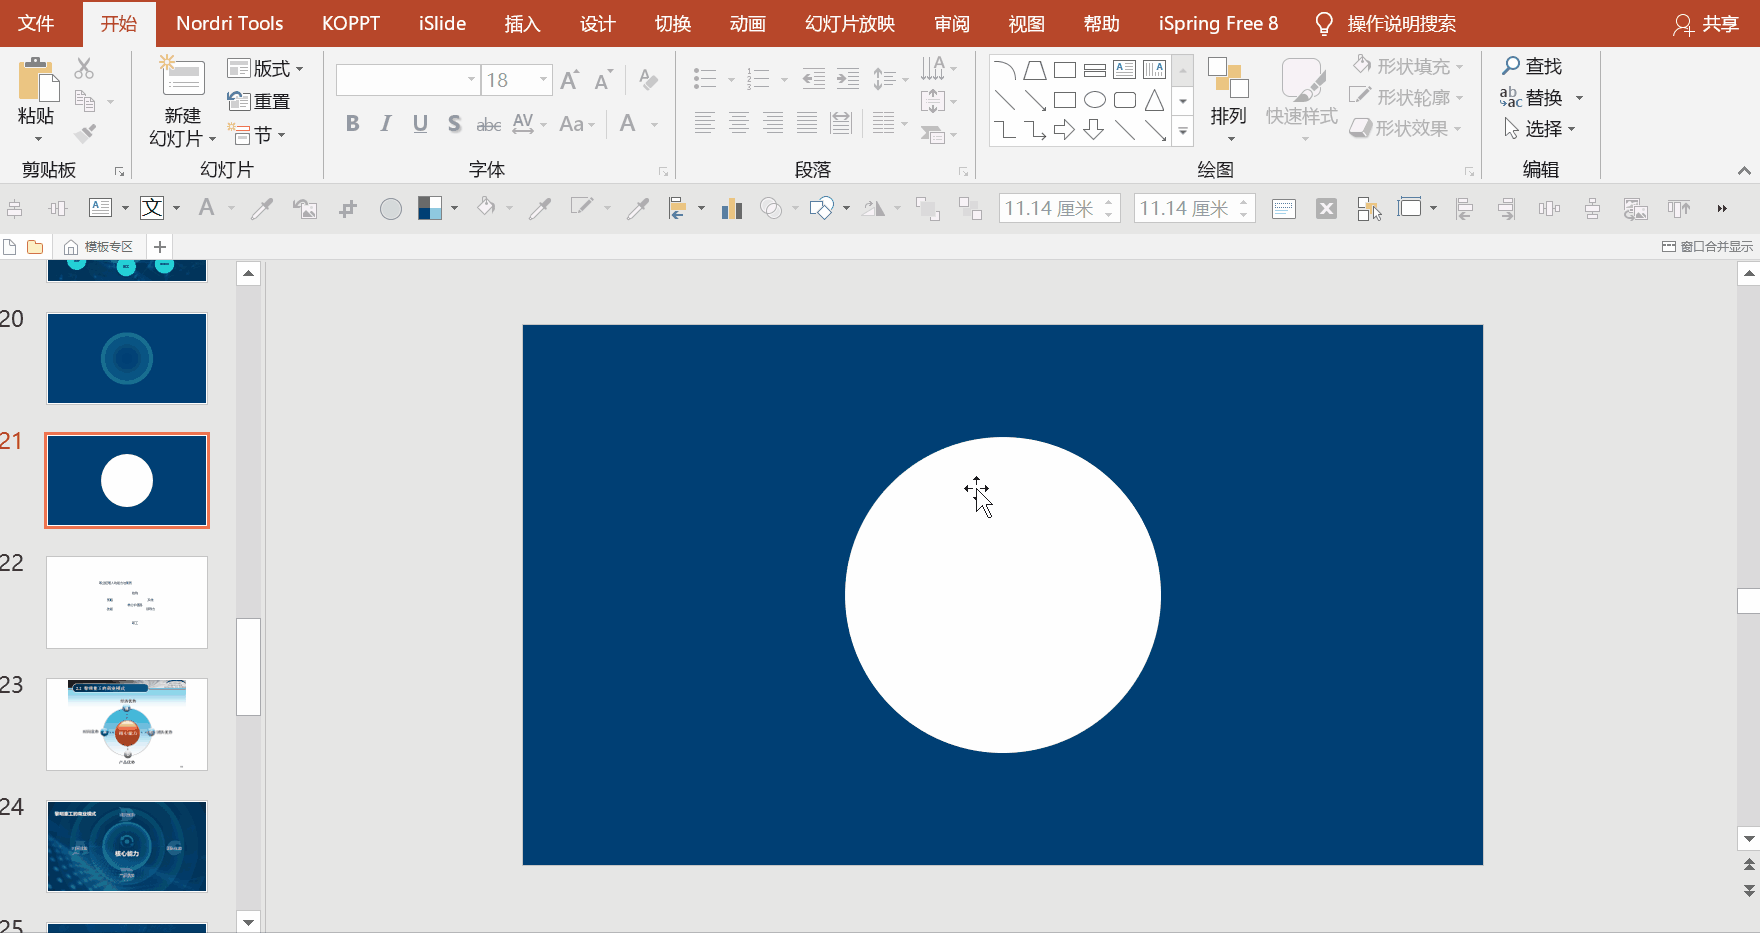1760x933 pixels.
Task: Toggle Underline text style
Action: tap(420, 124)
